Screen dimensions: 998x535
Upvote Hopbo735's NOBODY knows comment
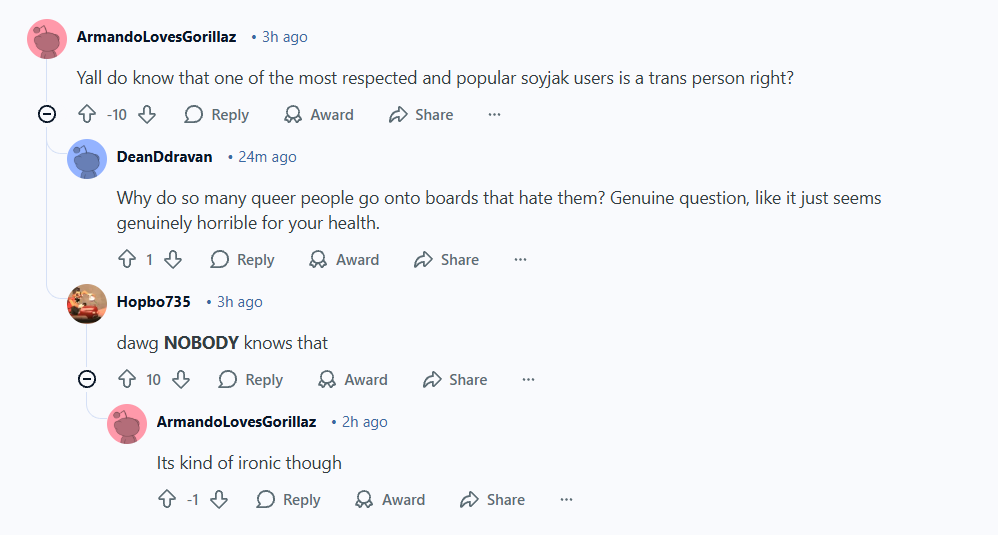pyautogui.click(x=127, y=380)
